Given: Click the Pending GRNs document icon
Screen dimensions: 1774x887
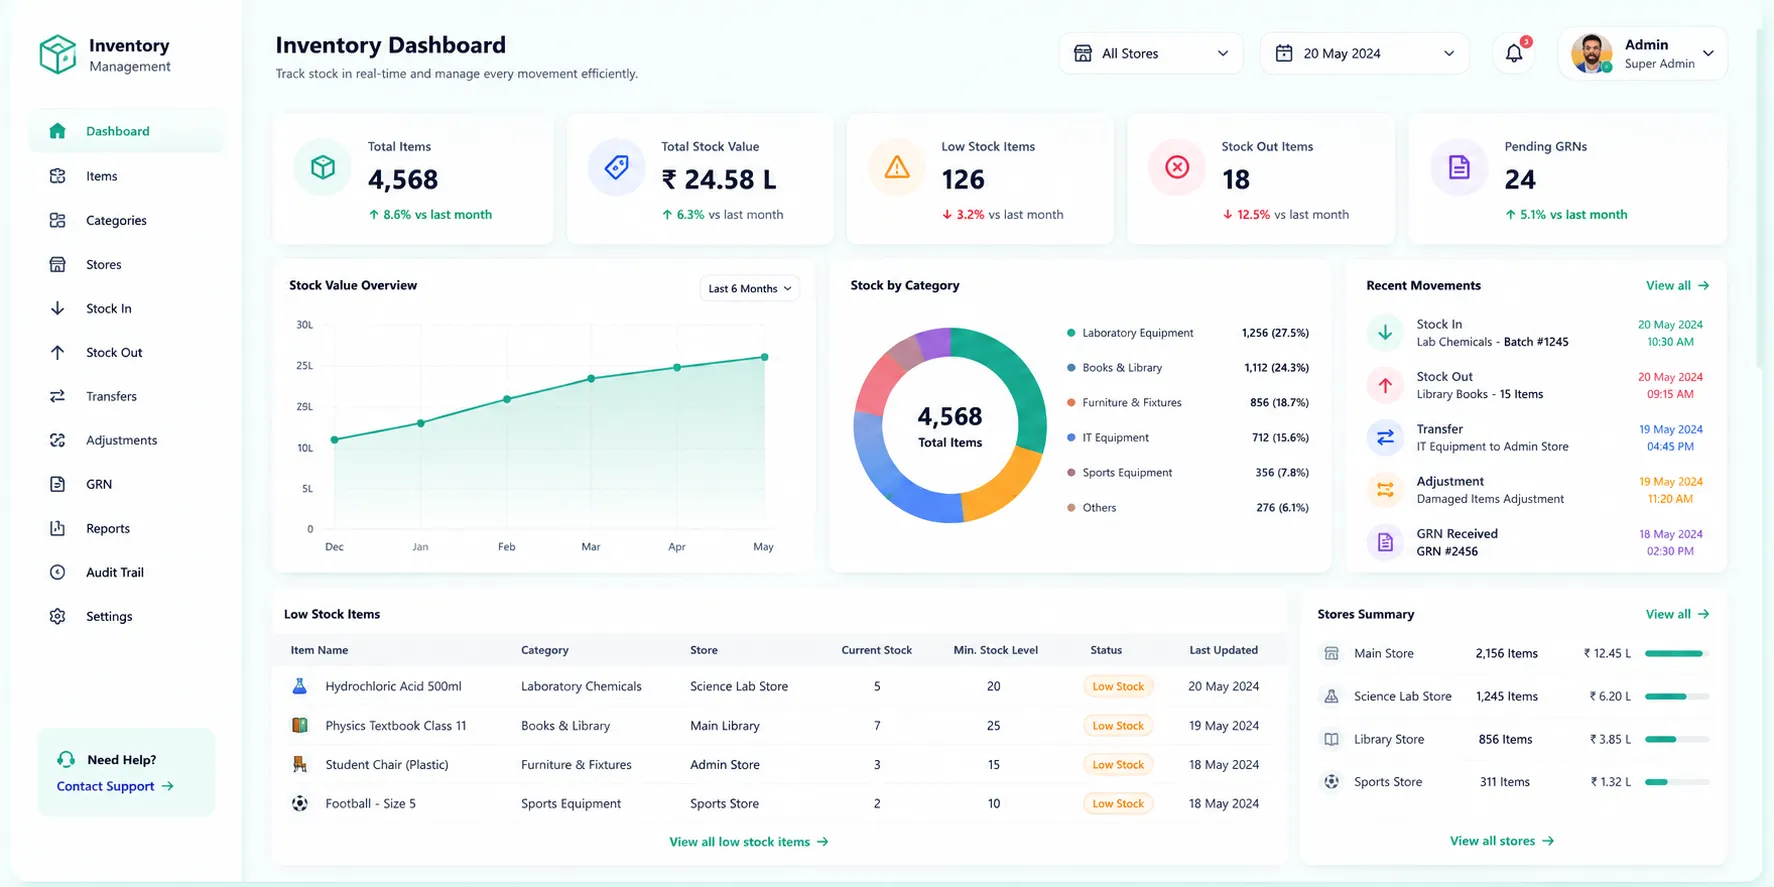Looking at the screenshot, I should pyautogui.click(x=1459, y=167).
